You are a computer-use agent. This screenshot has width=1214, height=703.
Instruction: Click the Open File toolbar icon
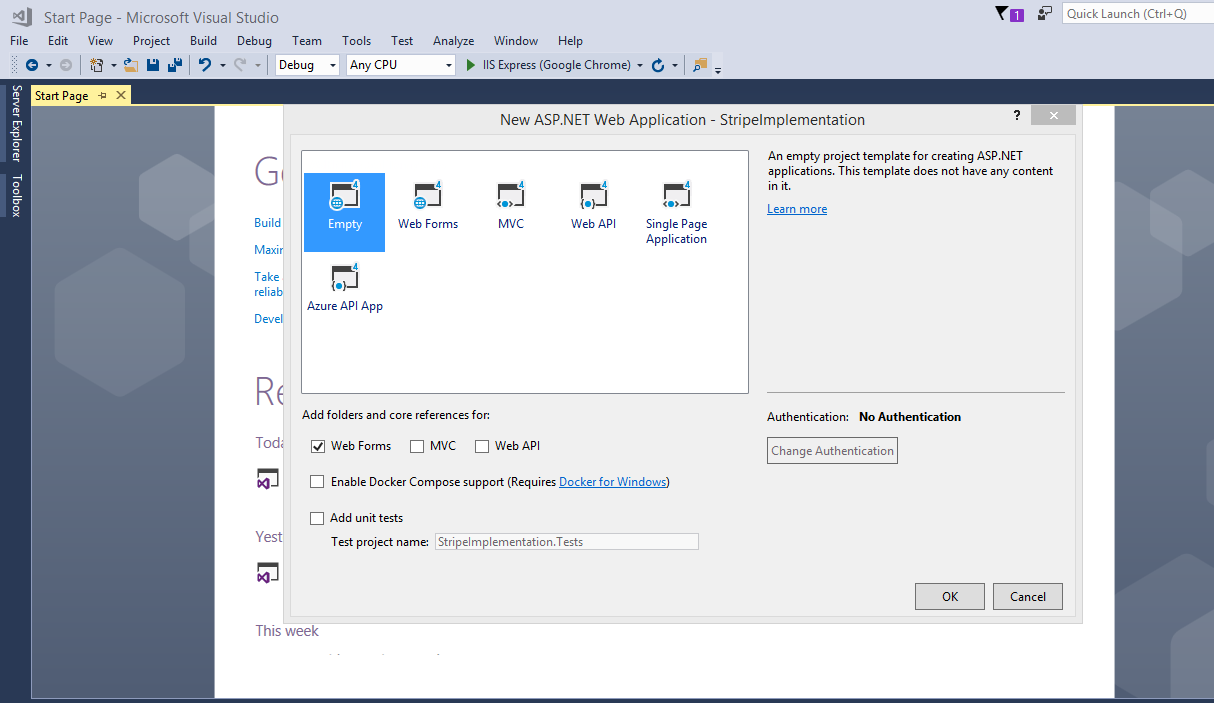(130, 65)
